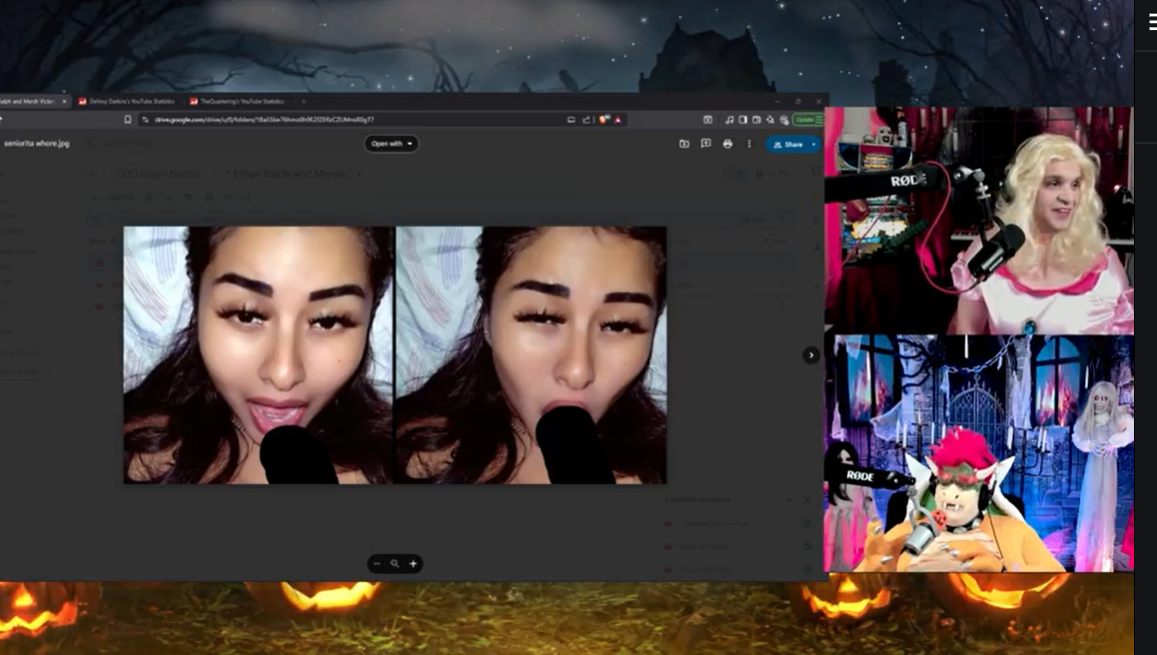Click the add to Drive folder icon
The image size is (1157, 655).
click(x=684, y=144)
